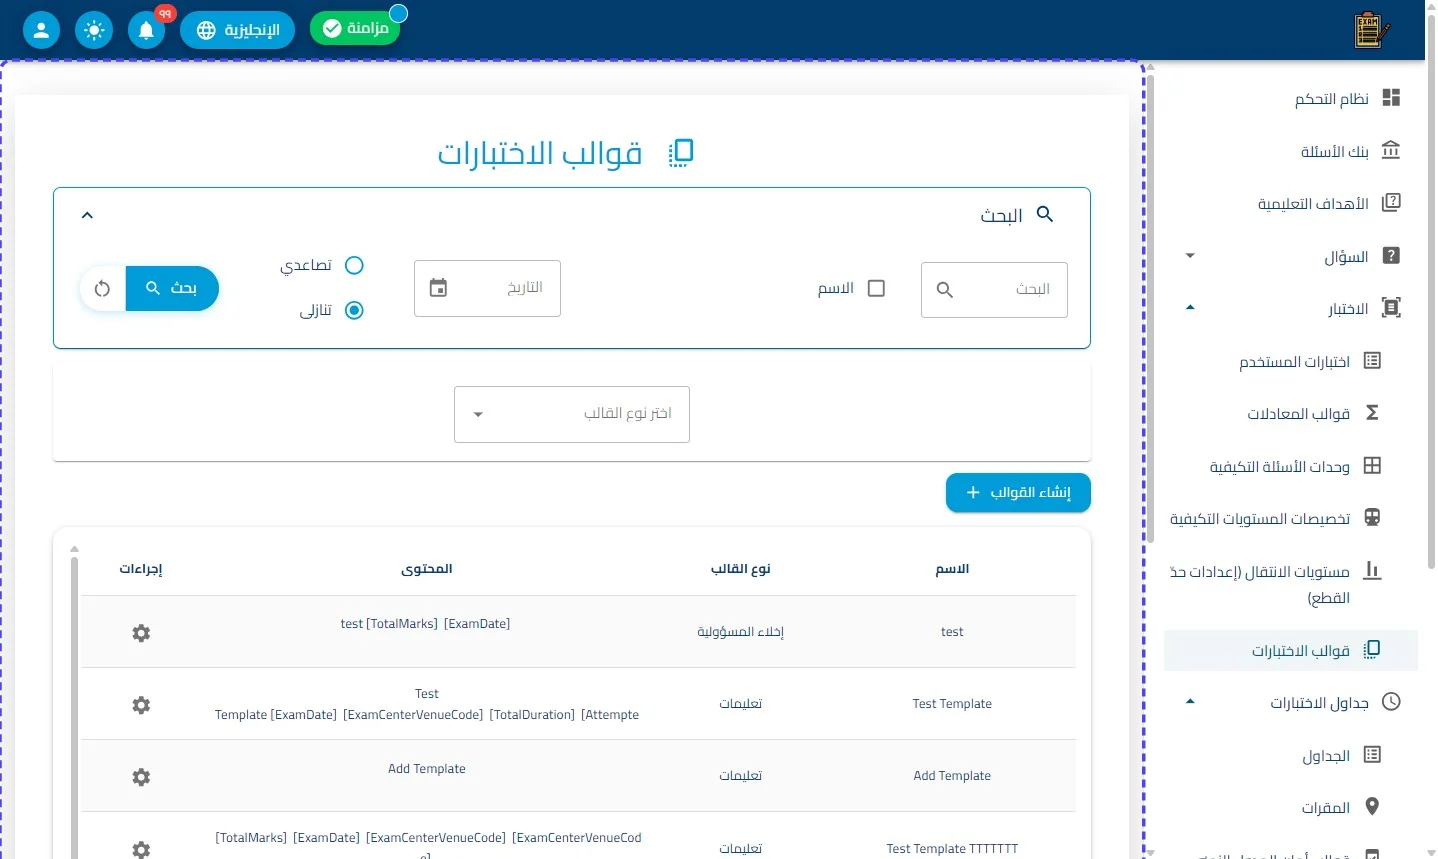1438x859 pixels.
Task: Open قوالب المعادلات sidebar item
Action: 1291,413
